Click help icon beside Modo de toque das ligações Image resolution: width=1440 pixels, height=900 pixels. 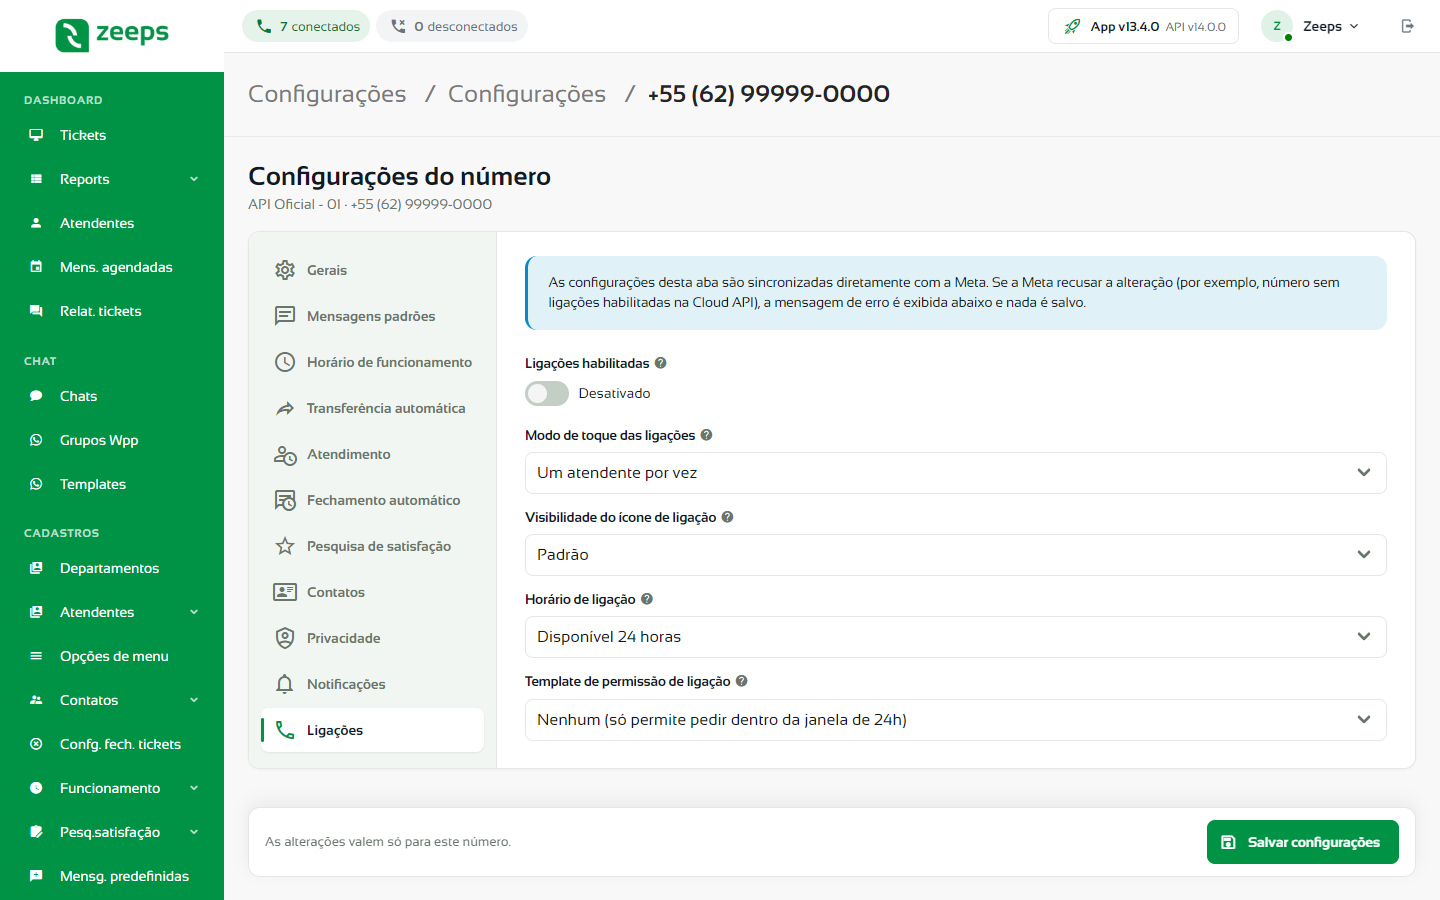[x=706, y=435]
